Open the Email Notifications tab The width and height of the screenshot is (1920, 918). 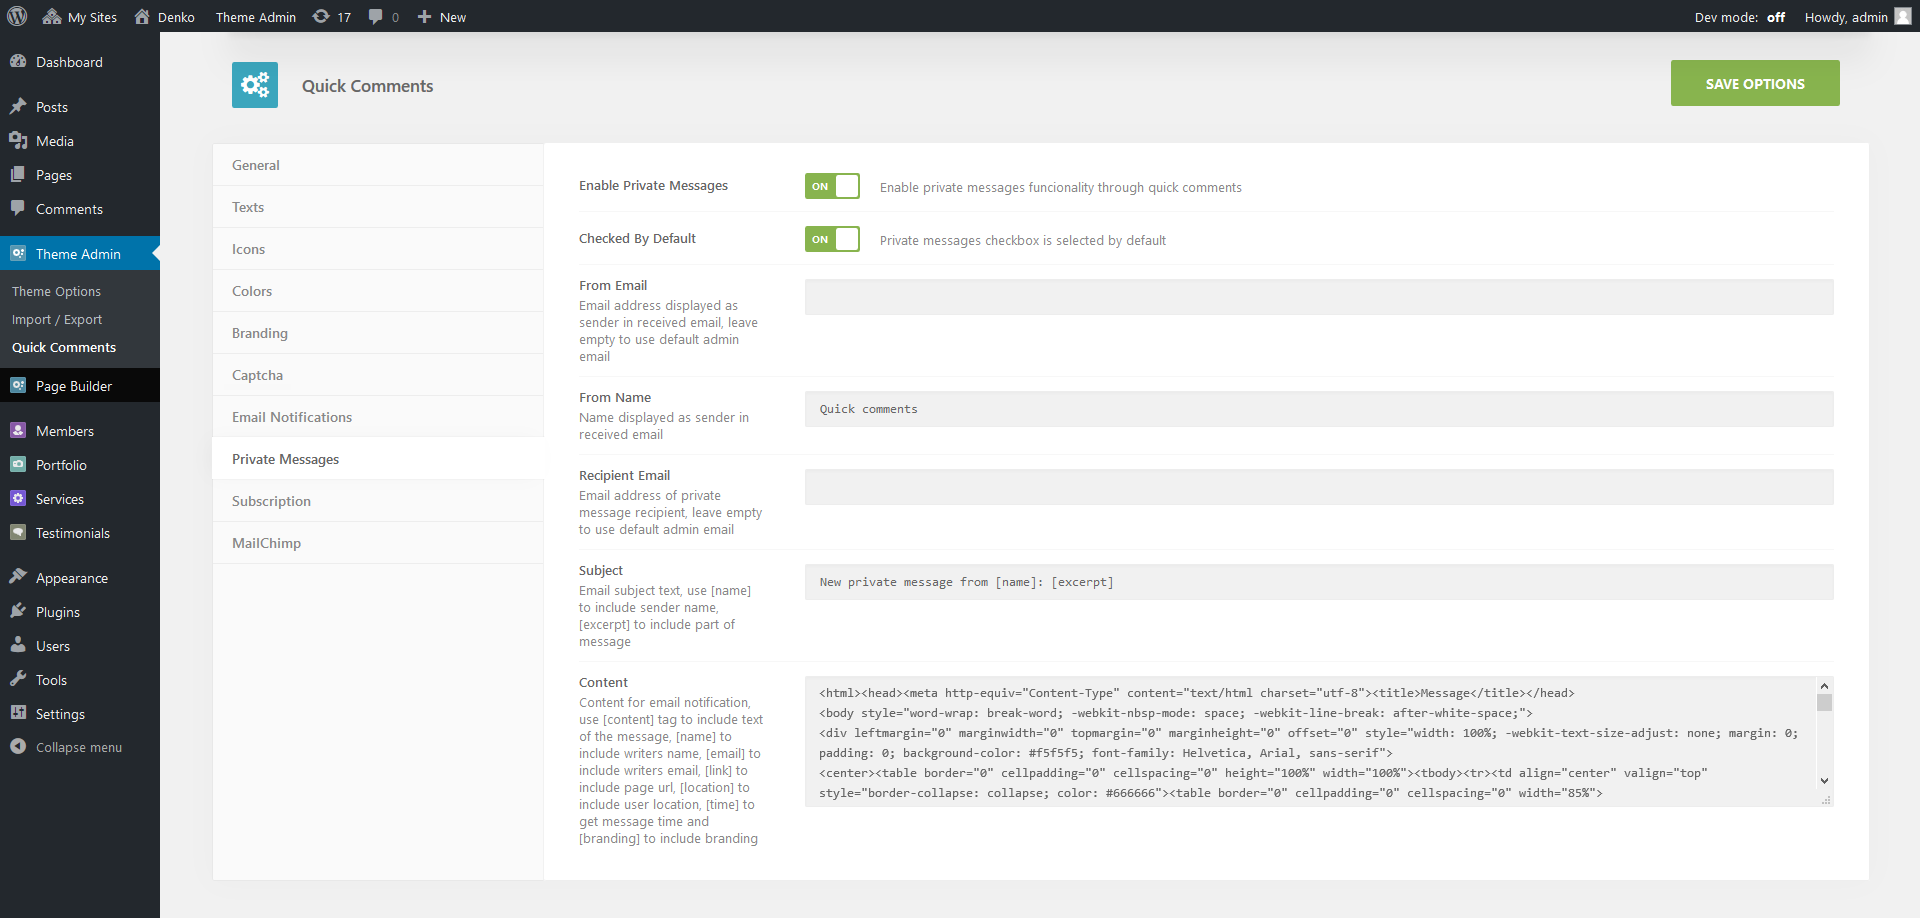tap(378, 417)
